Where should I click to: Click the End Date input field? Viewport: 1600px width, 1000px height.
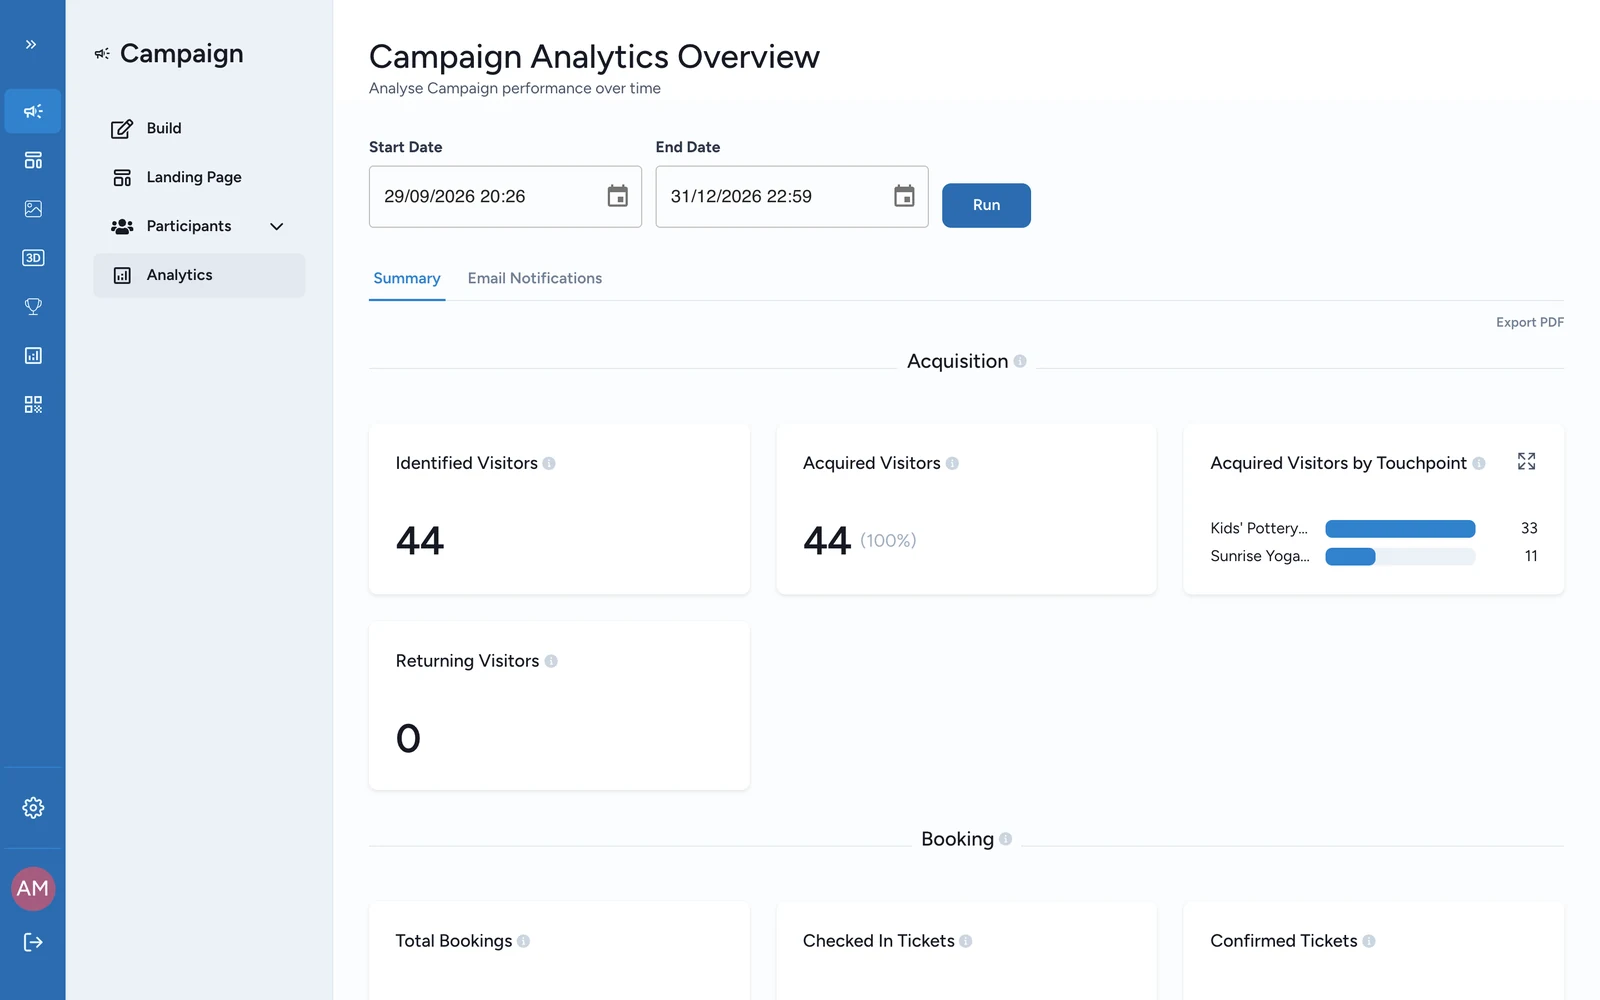coord(792,196)
